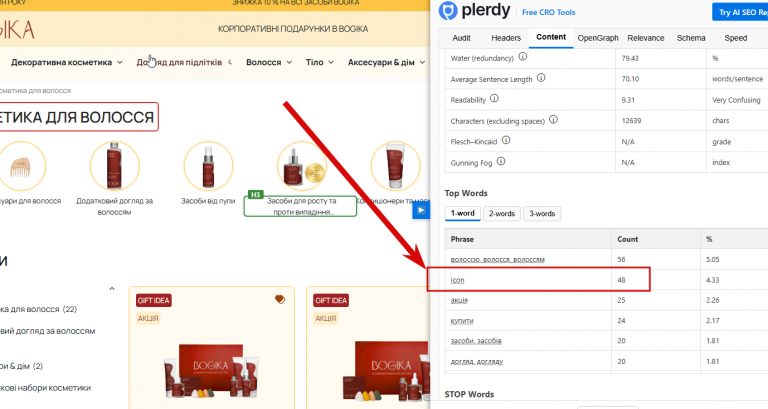Click the BOGIKA site logo
The image size is (768, 409).
click(17, 30)
